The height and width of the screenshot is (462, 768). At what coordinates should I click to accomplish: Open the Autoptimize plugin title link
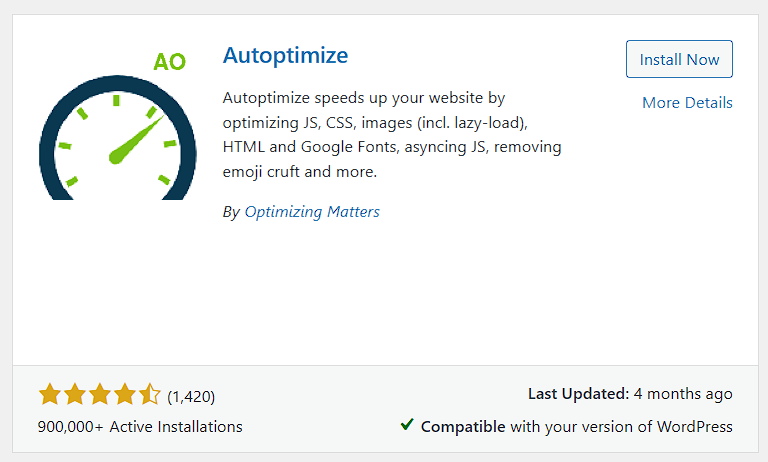(x=285, y=55)
